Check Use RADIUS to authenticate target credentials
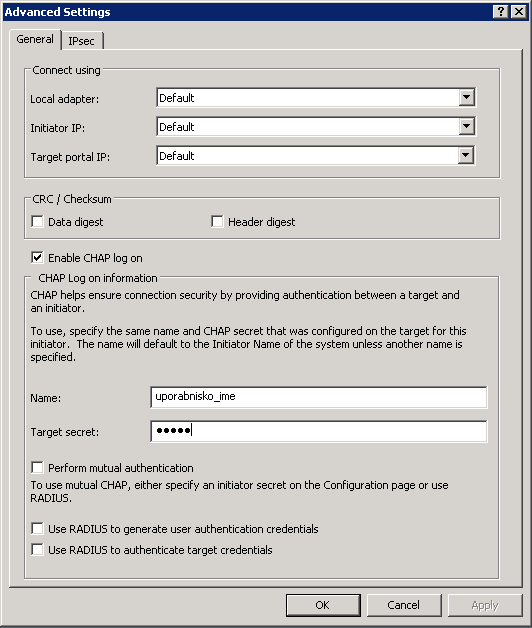Image resolution: width=532 pixels, height=628 pixels. pyautogui.click(x=37, y=550)
